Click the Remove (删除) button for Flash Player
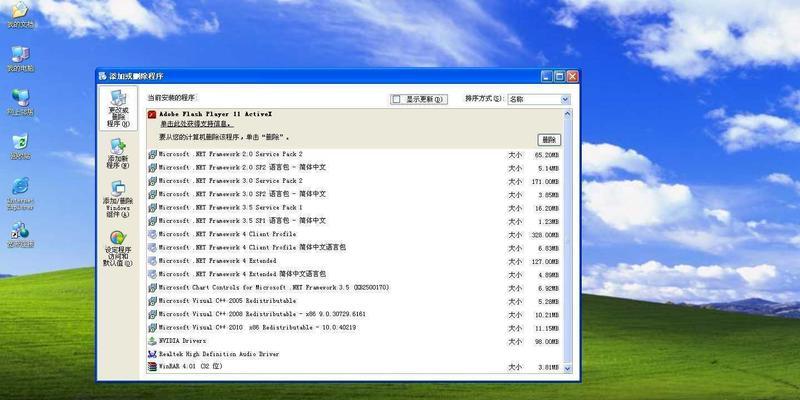This screenshot has height=400, width=800. pos(549,140)
